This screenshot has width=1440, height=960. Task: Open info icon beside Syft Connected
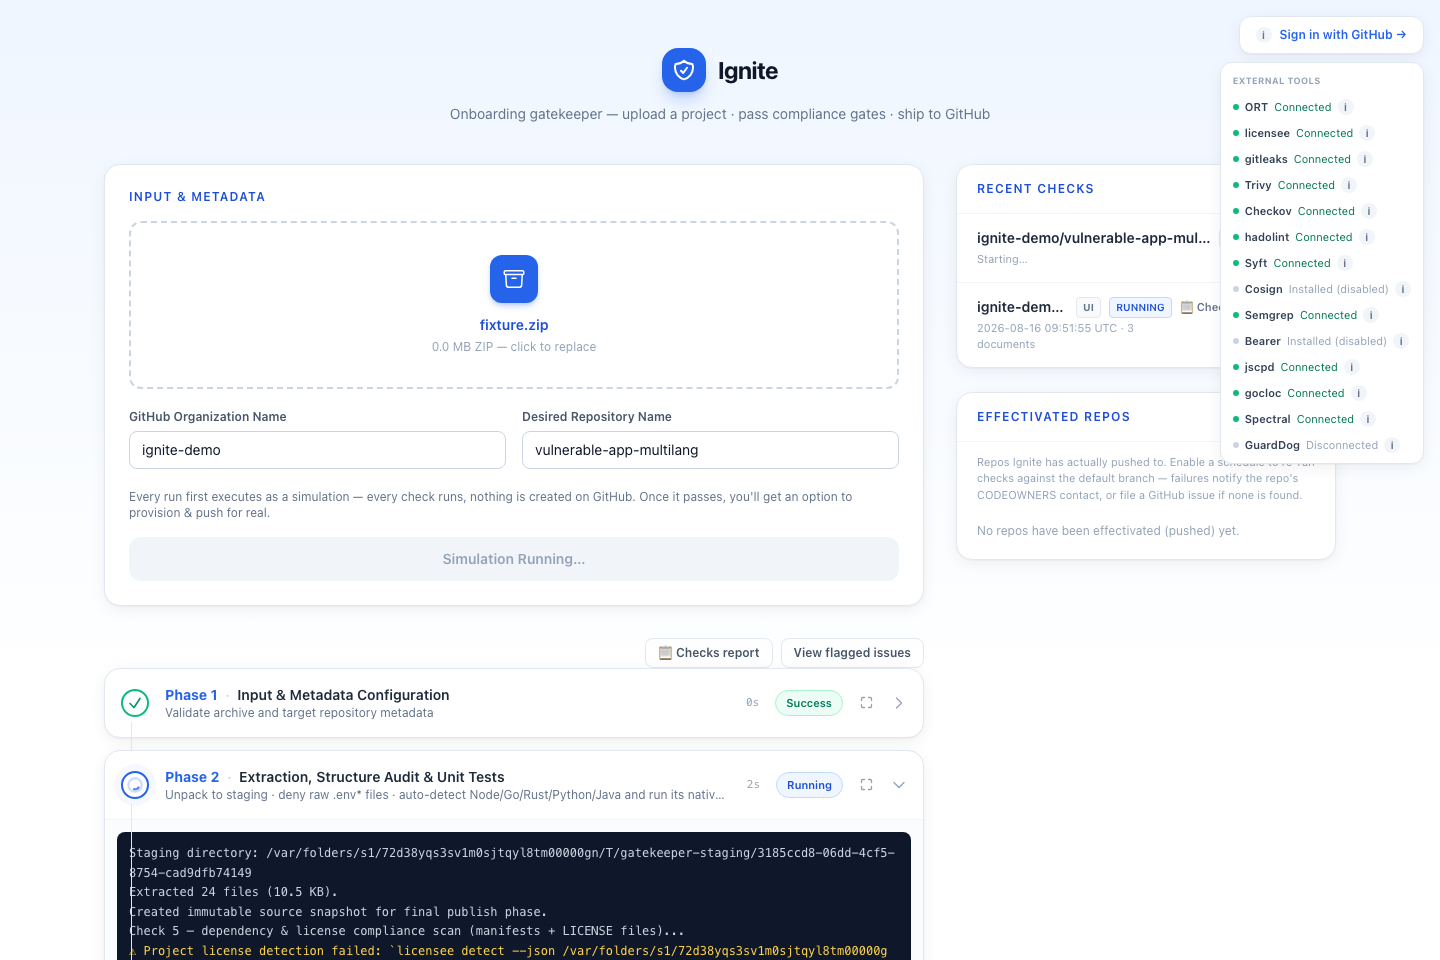tap(1345, 263)
